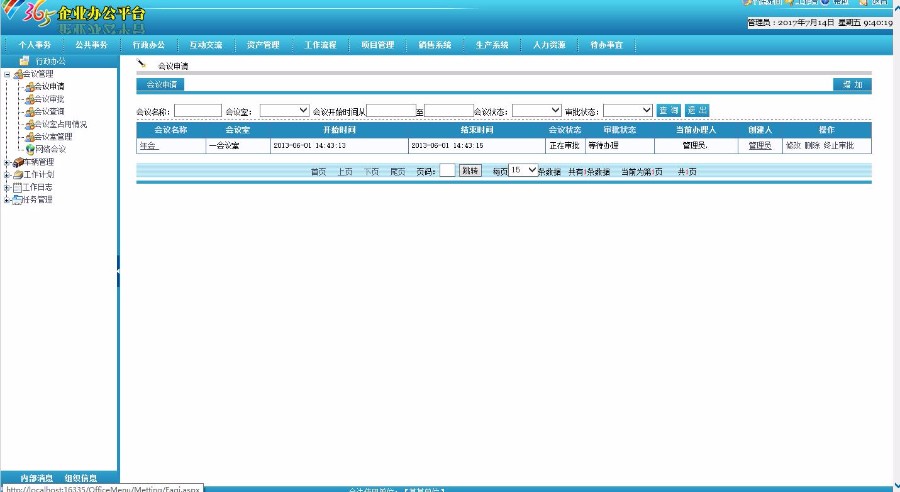
Task: Click the 会议查询 tree icon
Action: click(30, 112)
